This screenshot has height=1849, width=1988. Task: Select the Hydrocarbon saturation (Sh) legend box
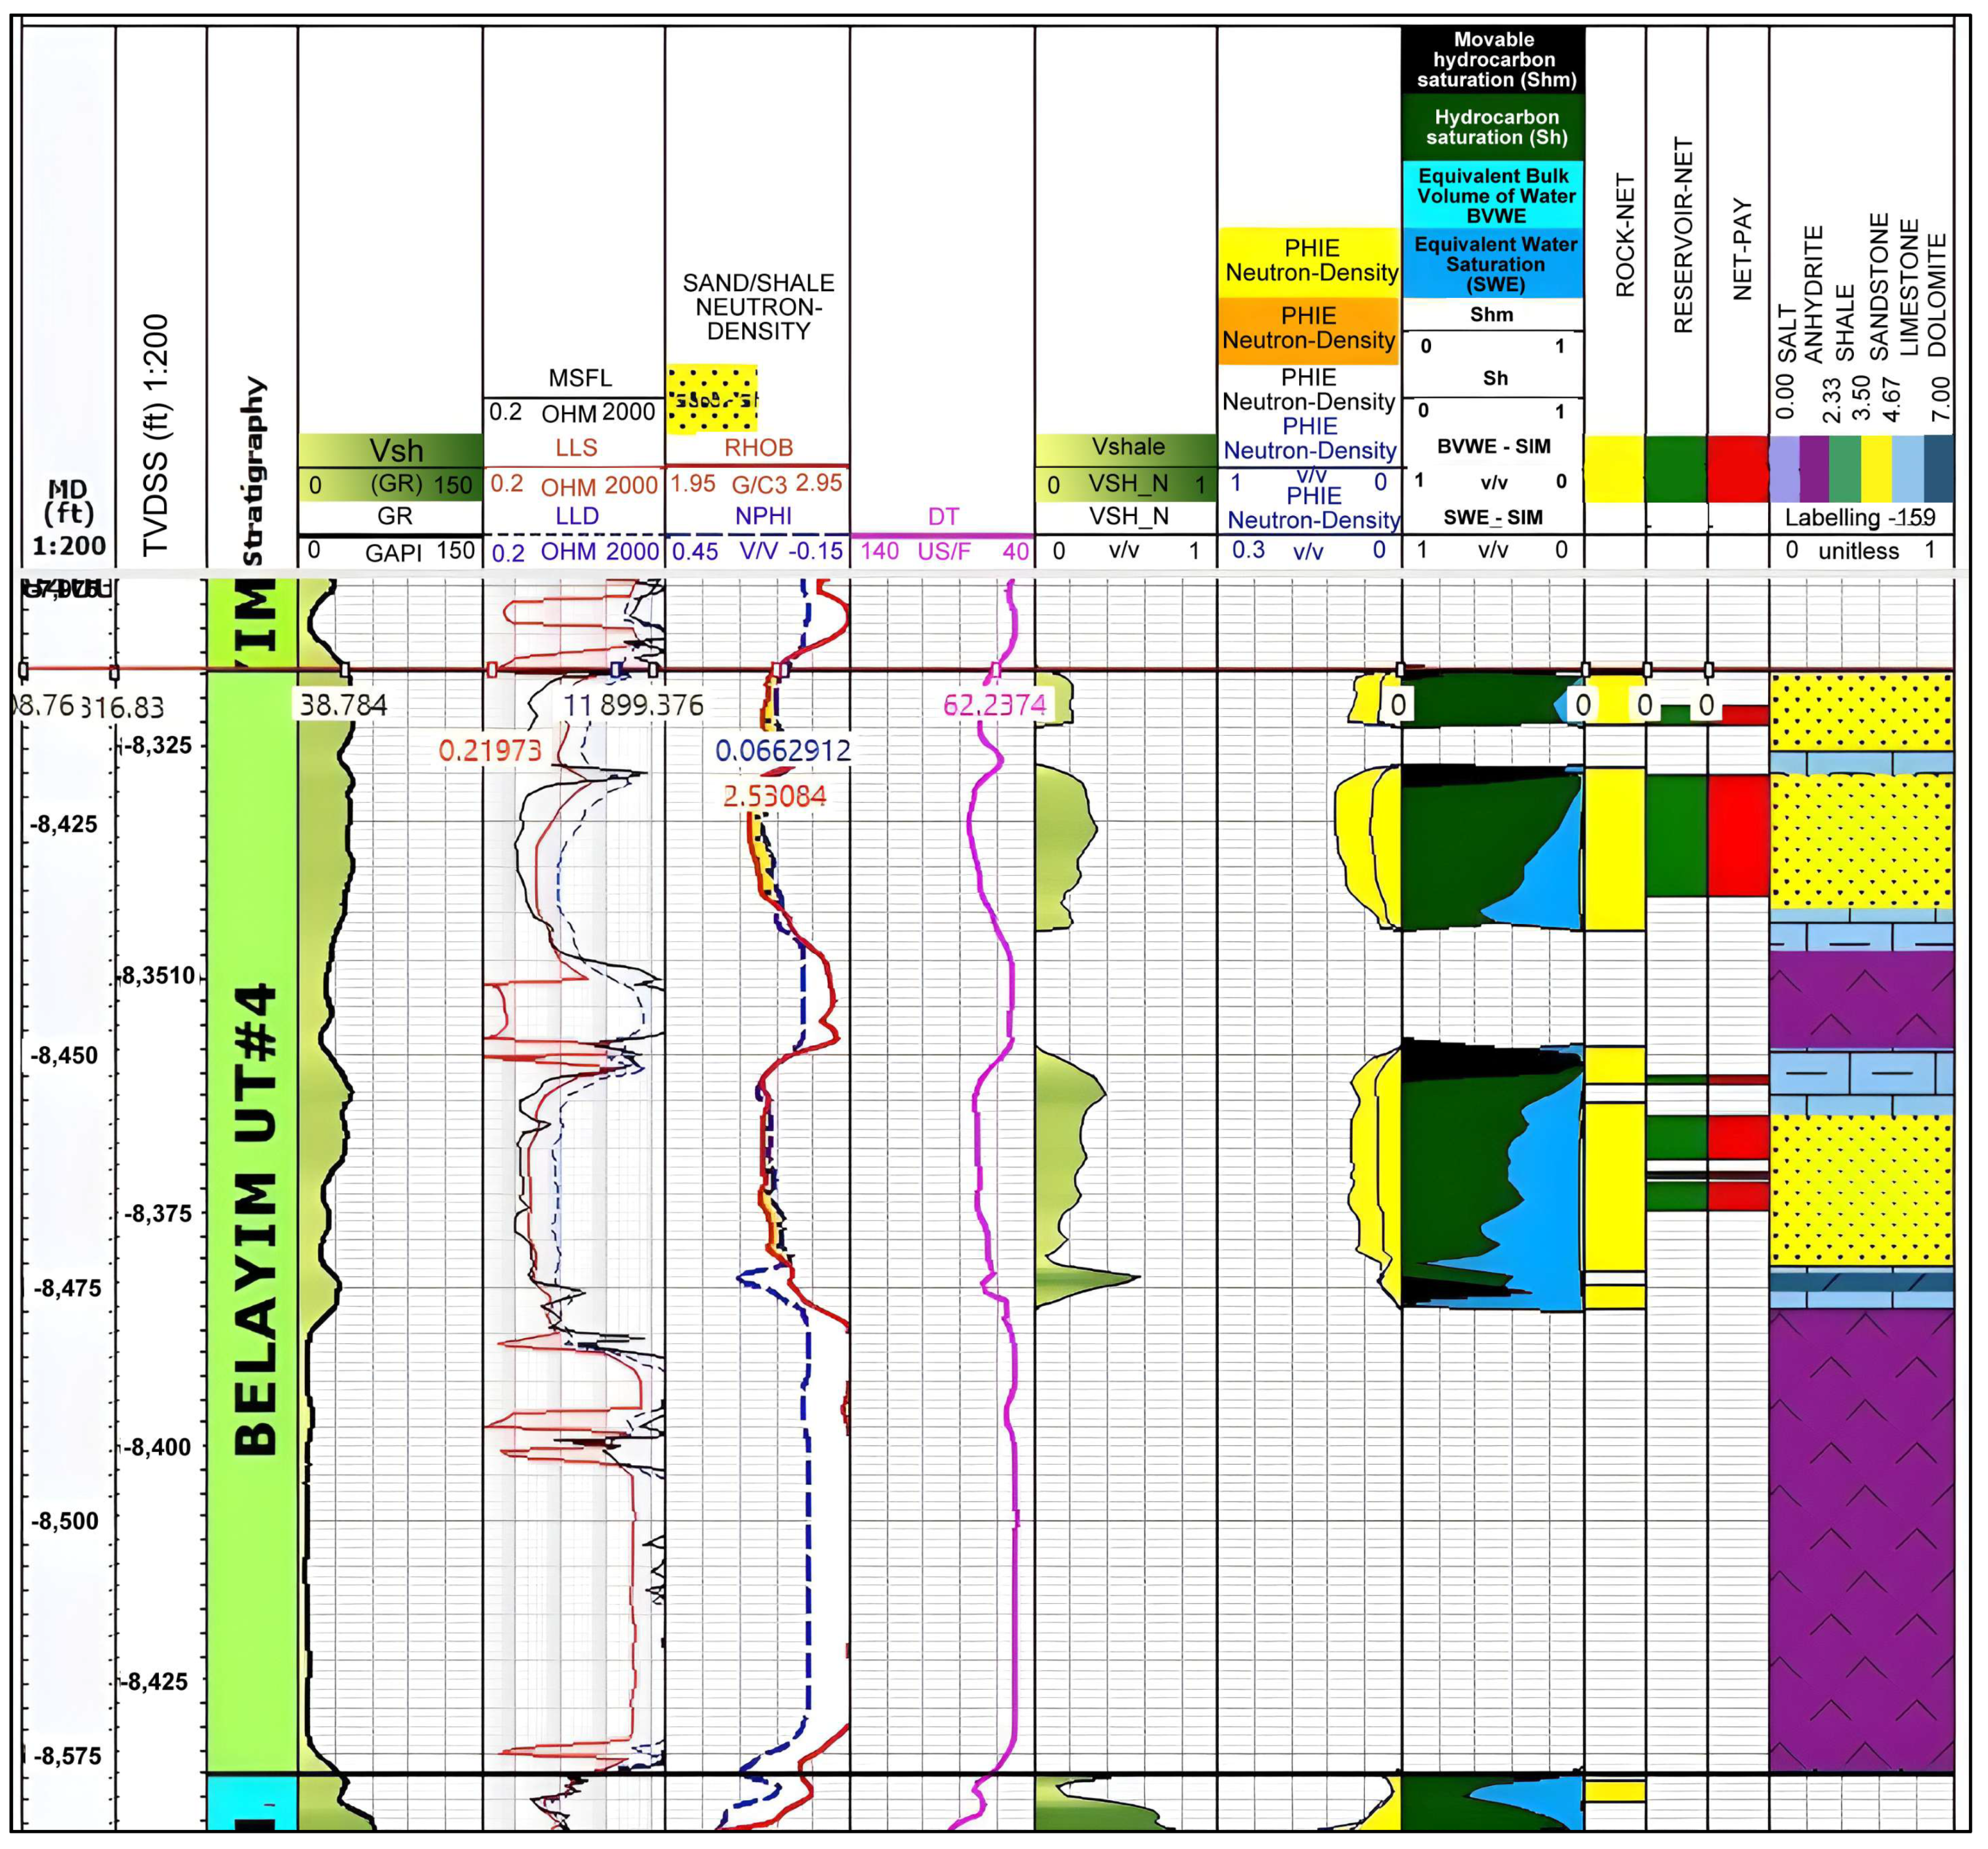1494,127
